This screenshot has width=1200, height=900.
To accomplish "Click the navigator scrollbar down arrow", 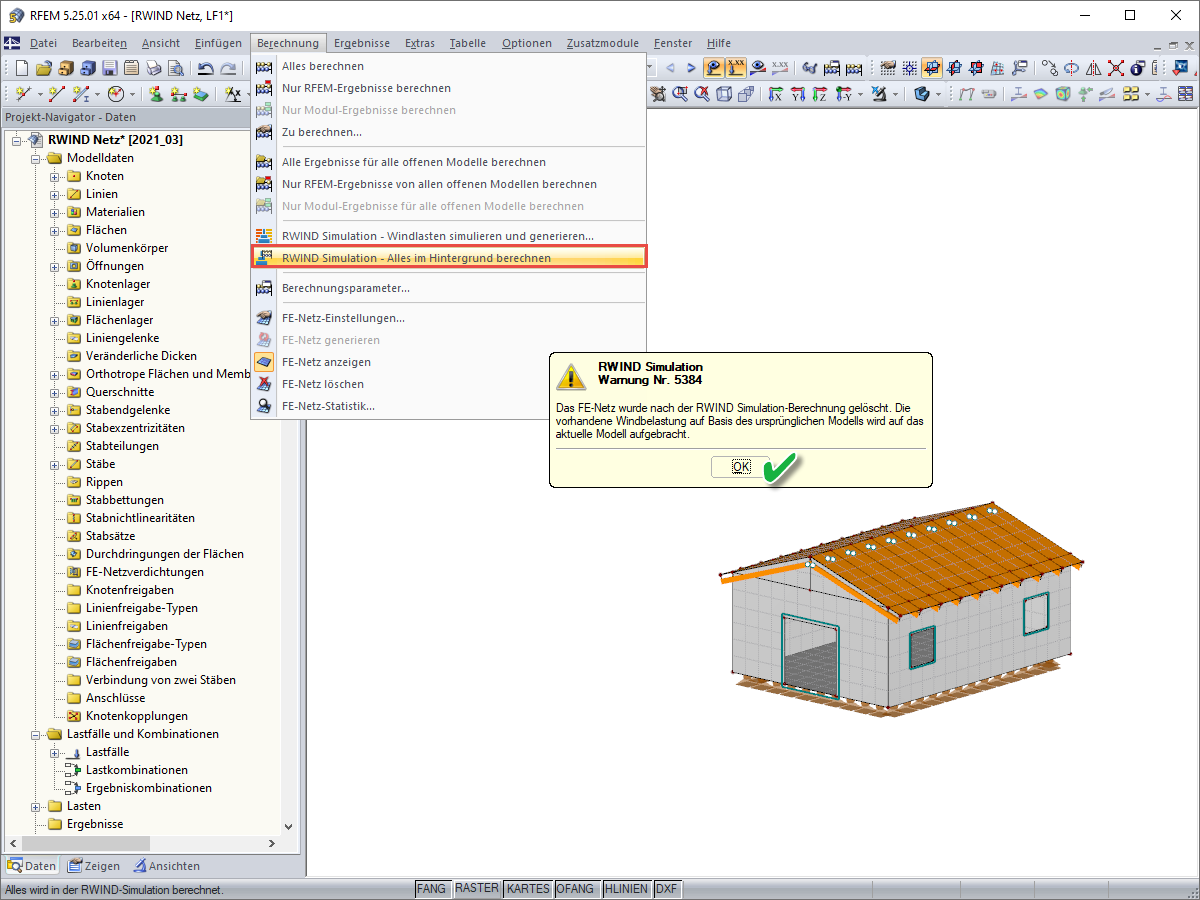I will coord(289,827).
